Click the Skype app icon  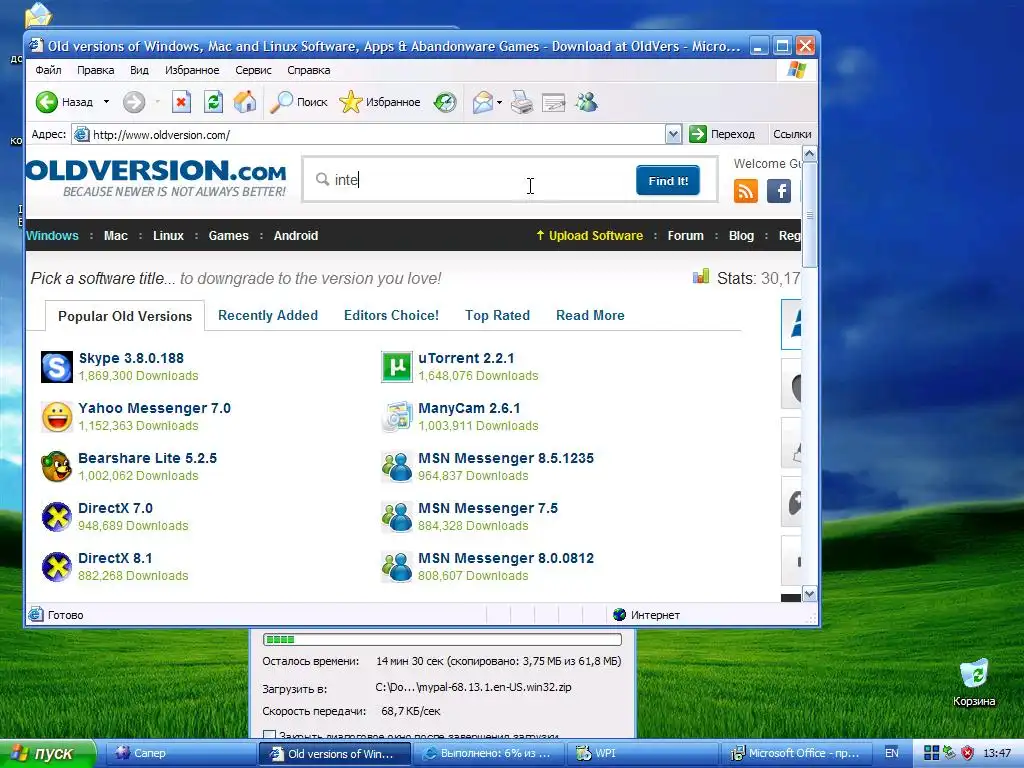pyautogui.click(x=57, y=366)
